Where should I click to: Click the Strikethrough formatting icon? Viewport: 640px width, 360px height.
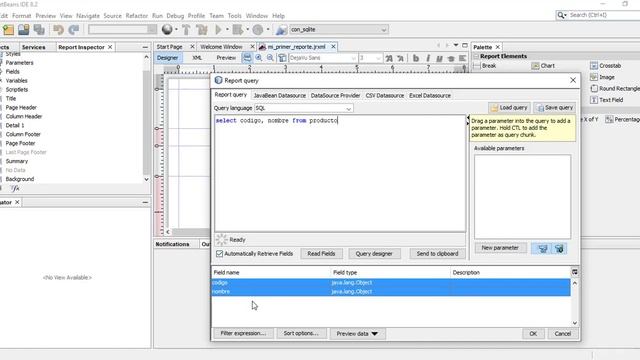click(x=451, y=58)
